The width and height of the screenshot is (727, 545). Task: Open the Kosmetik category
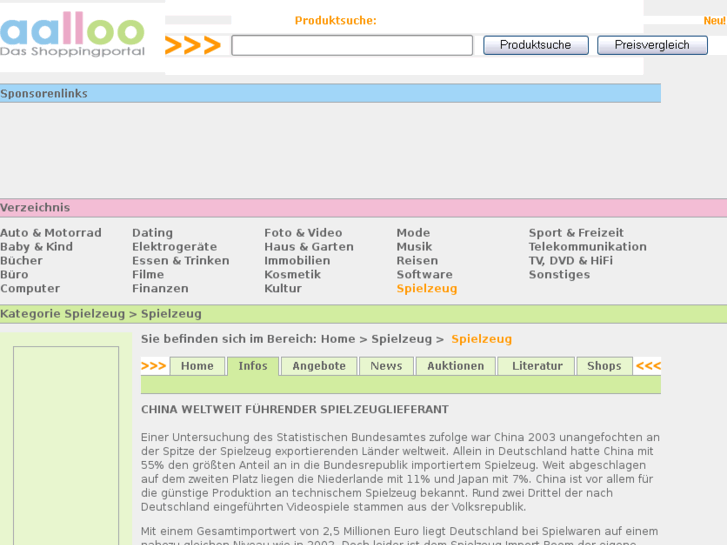click(293, 275)
